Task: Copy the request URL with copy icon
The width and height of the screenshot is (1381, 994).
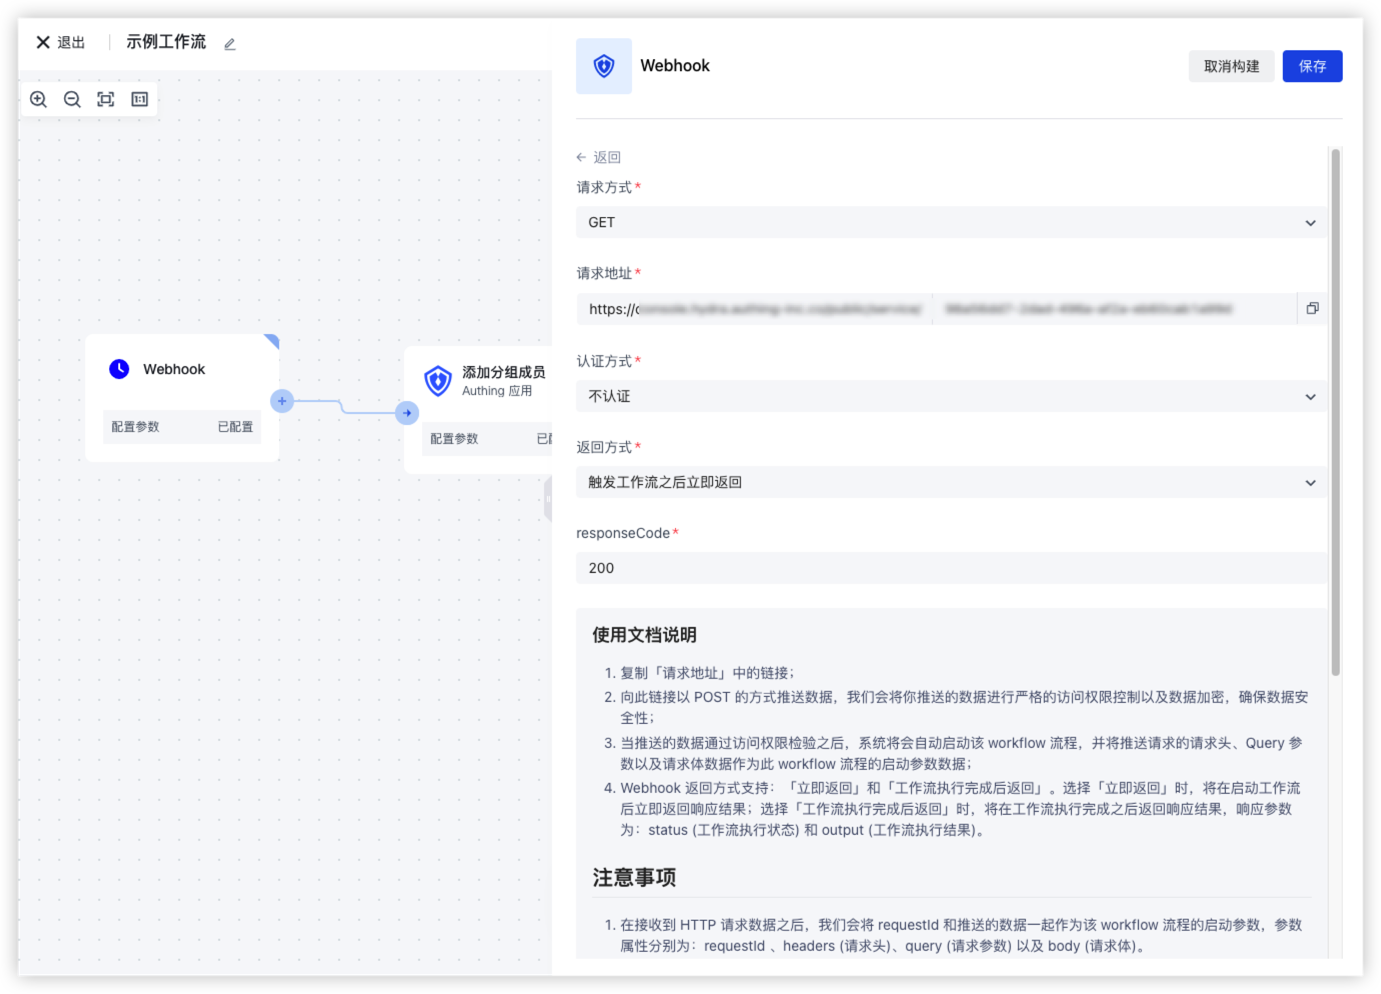Action: (x=1312, y=309)
